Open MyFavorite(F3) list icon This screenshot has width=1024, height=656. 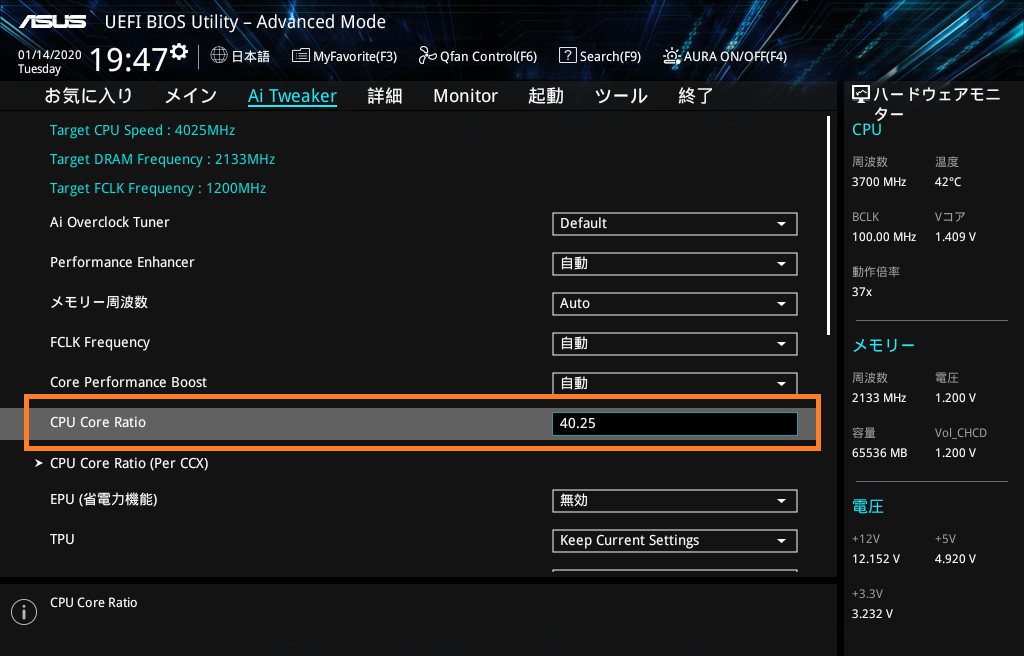pos(300,56)
